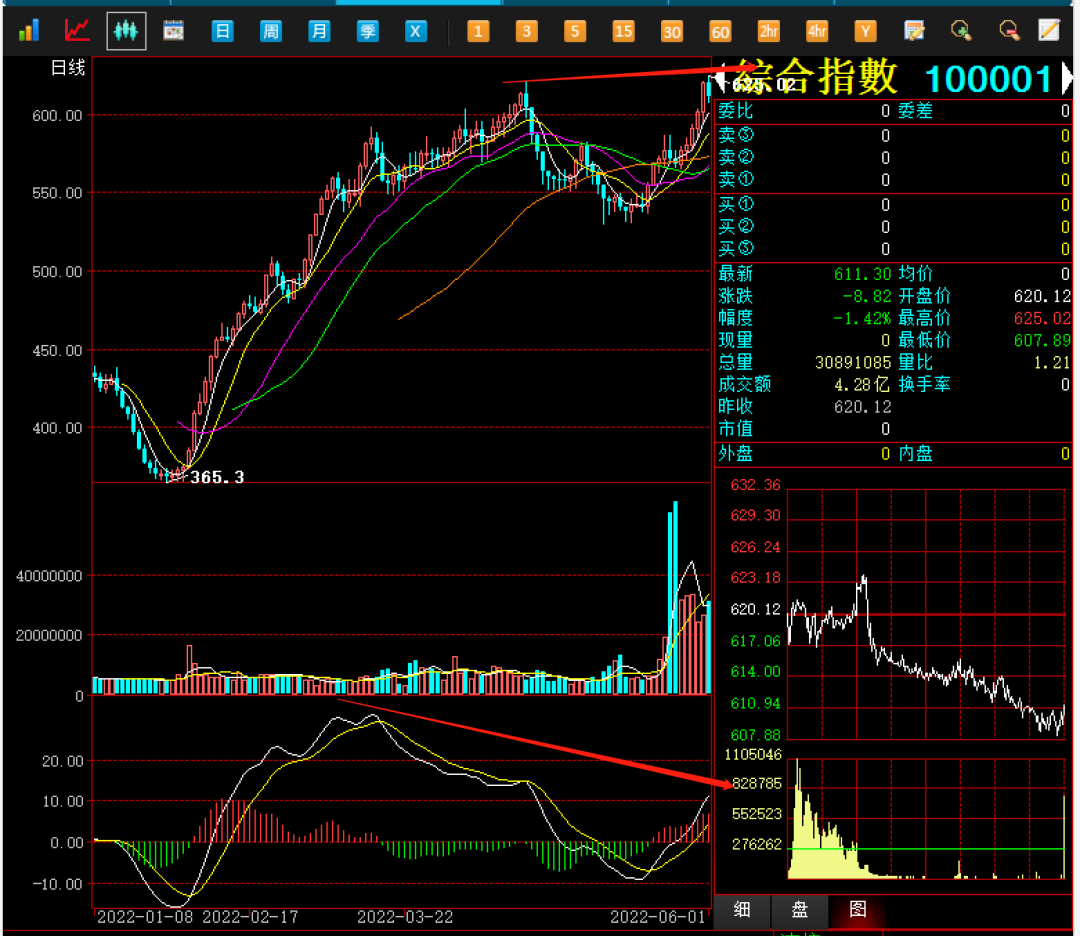
Task: Select the candlestick chart icon
Action: coord(126,31)
